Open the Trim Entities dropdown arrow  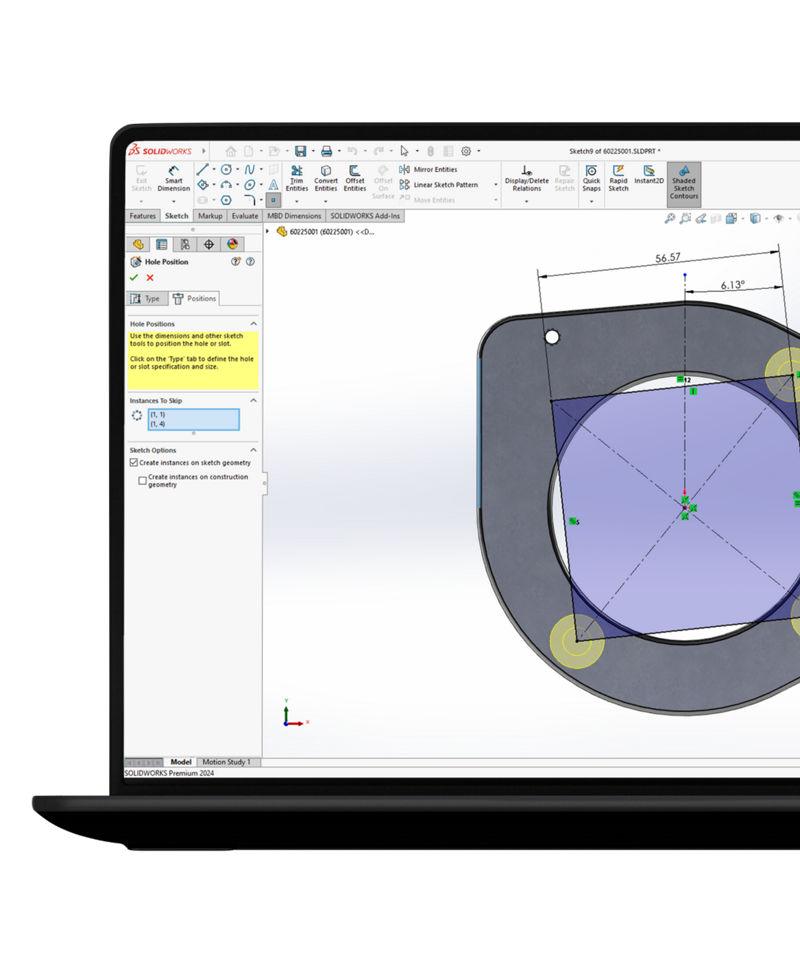[297, 201]
